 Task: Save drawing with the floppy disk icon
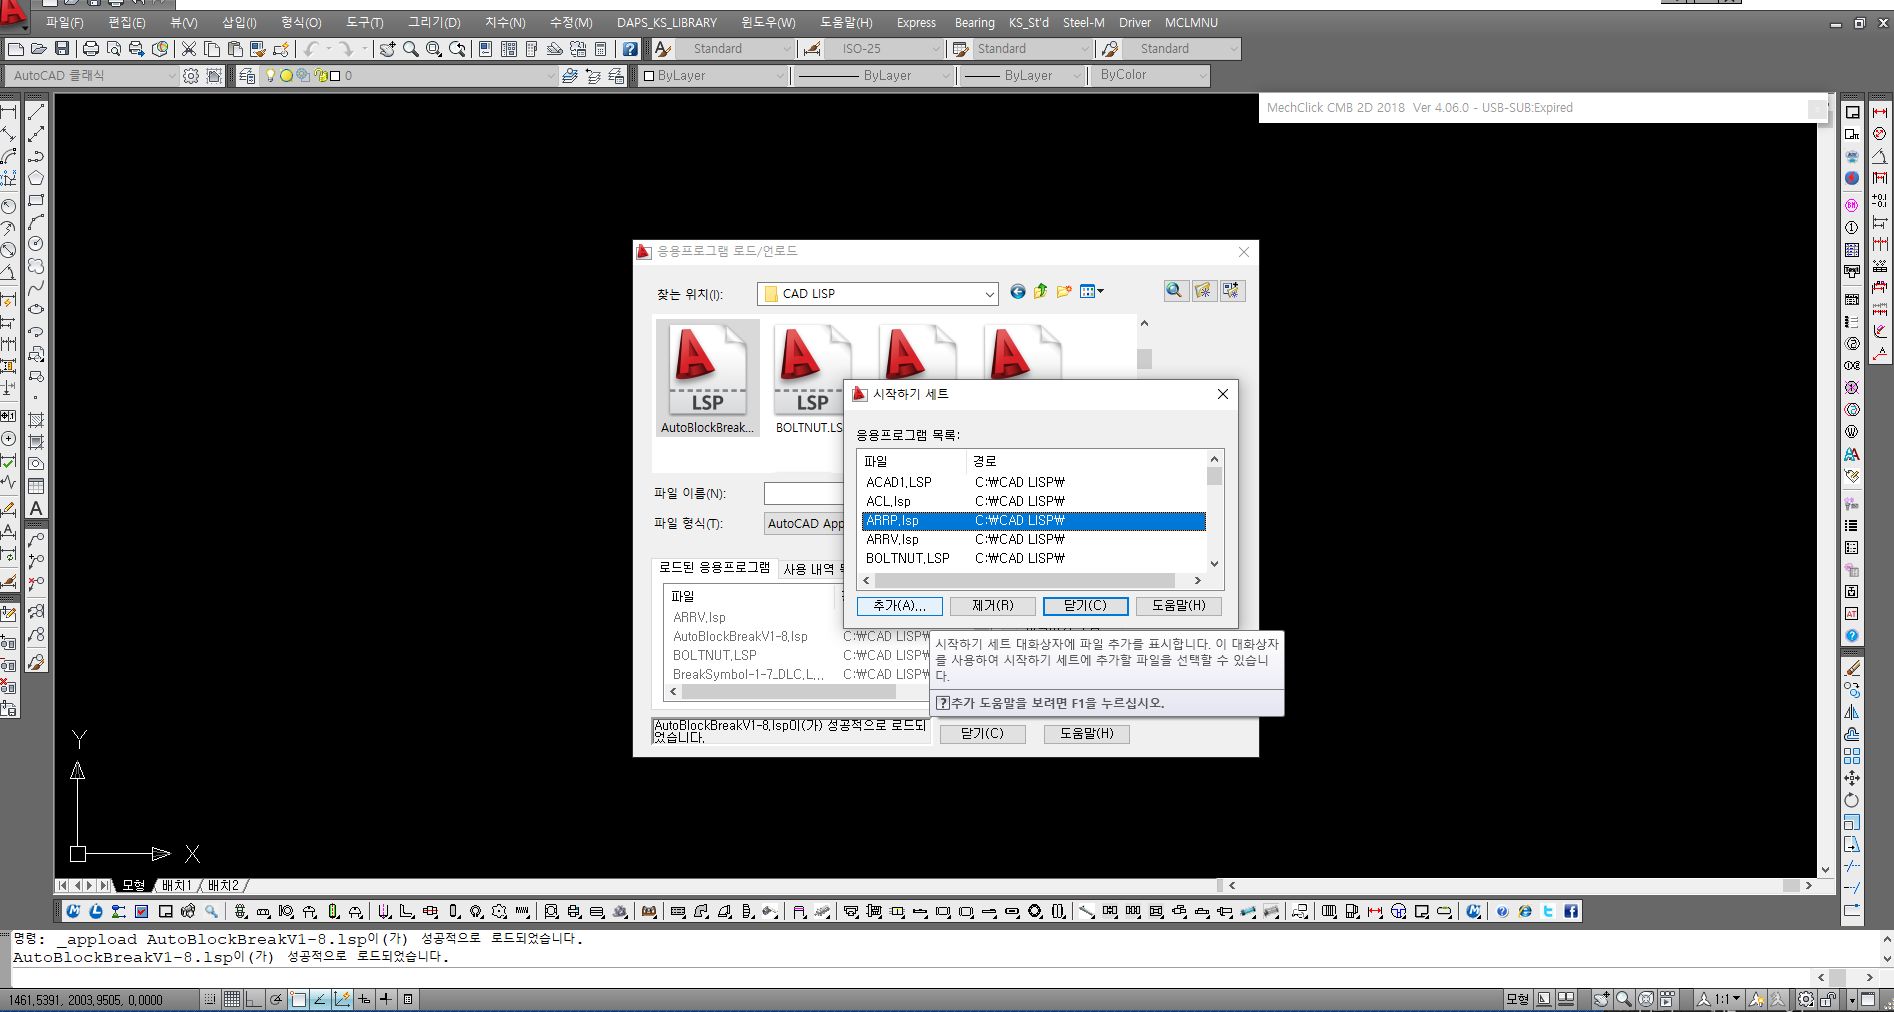[x=62, y=49]
